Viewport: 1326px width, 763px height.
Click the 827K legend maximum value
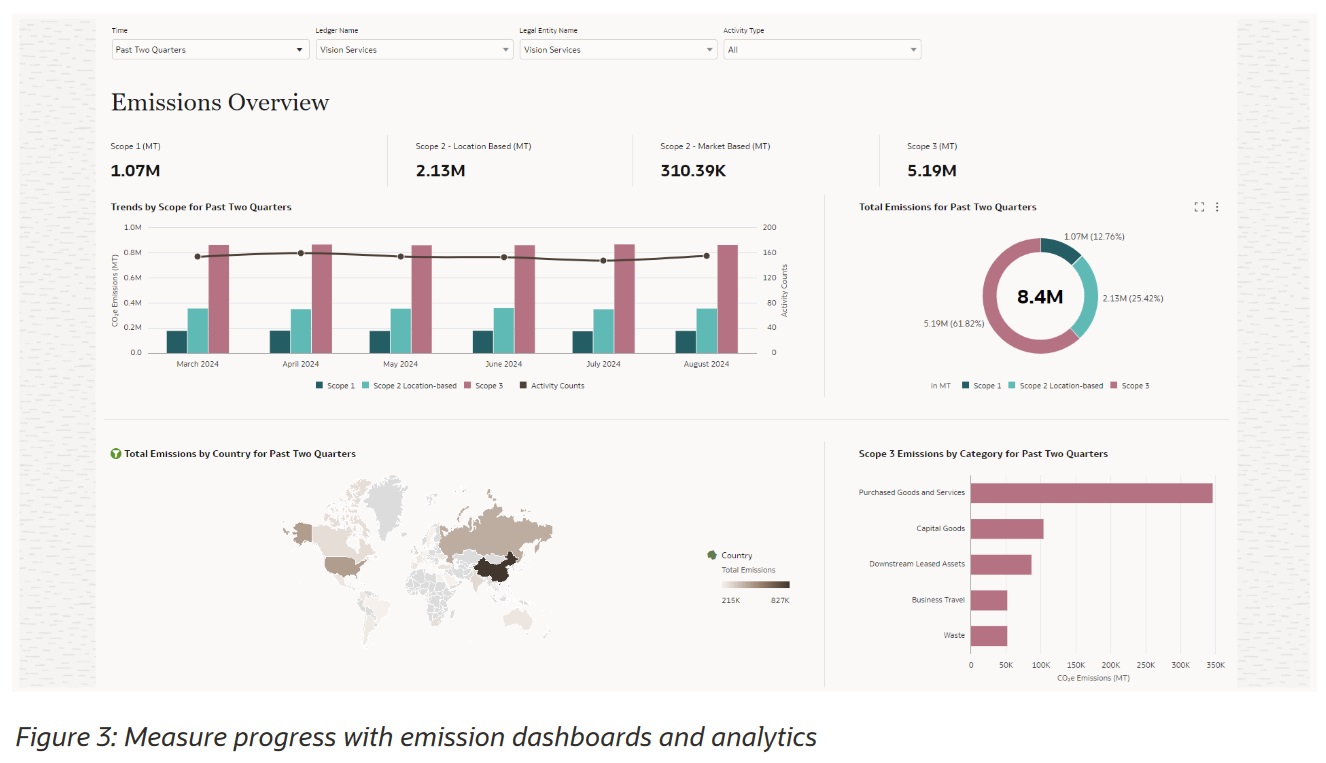(780, 600)
